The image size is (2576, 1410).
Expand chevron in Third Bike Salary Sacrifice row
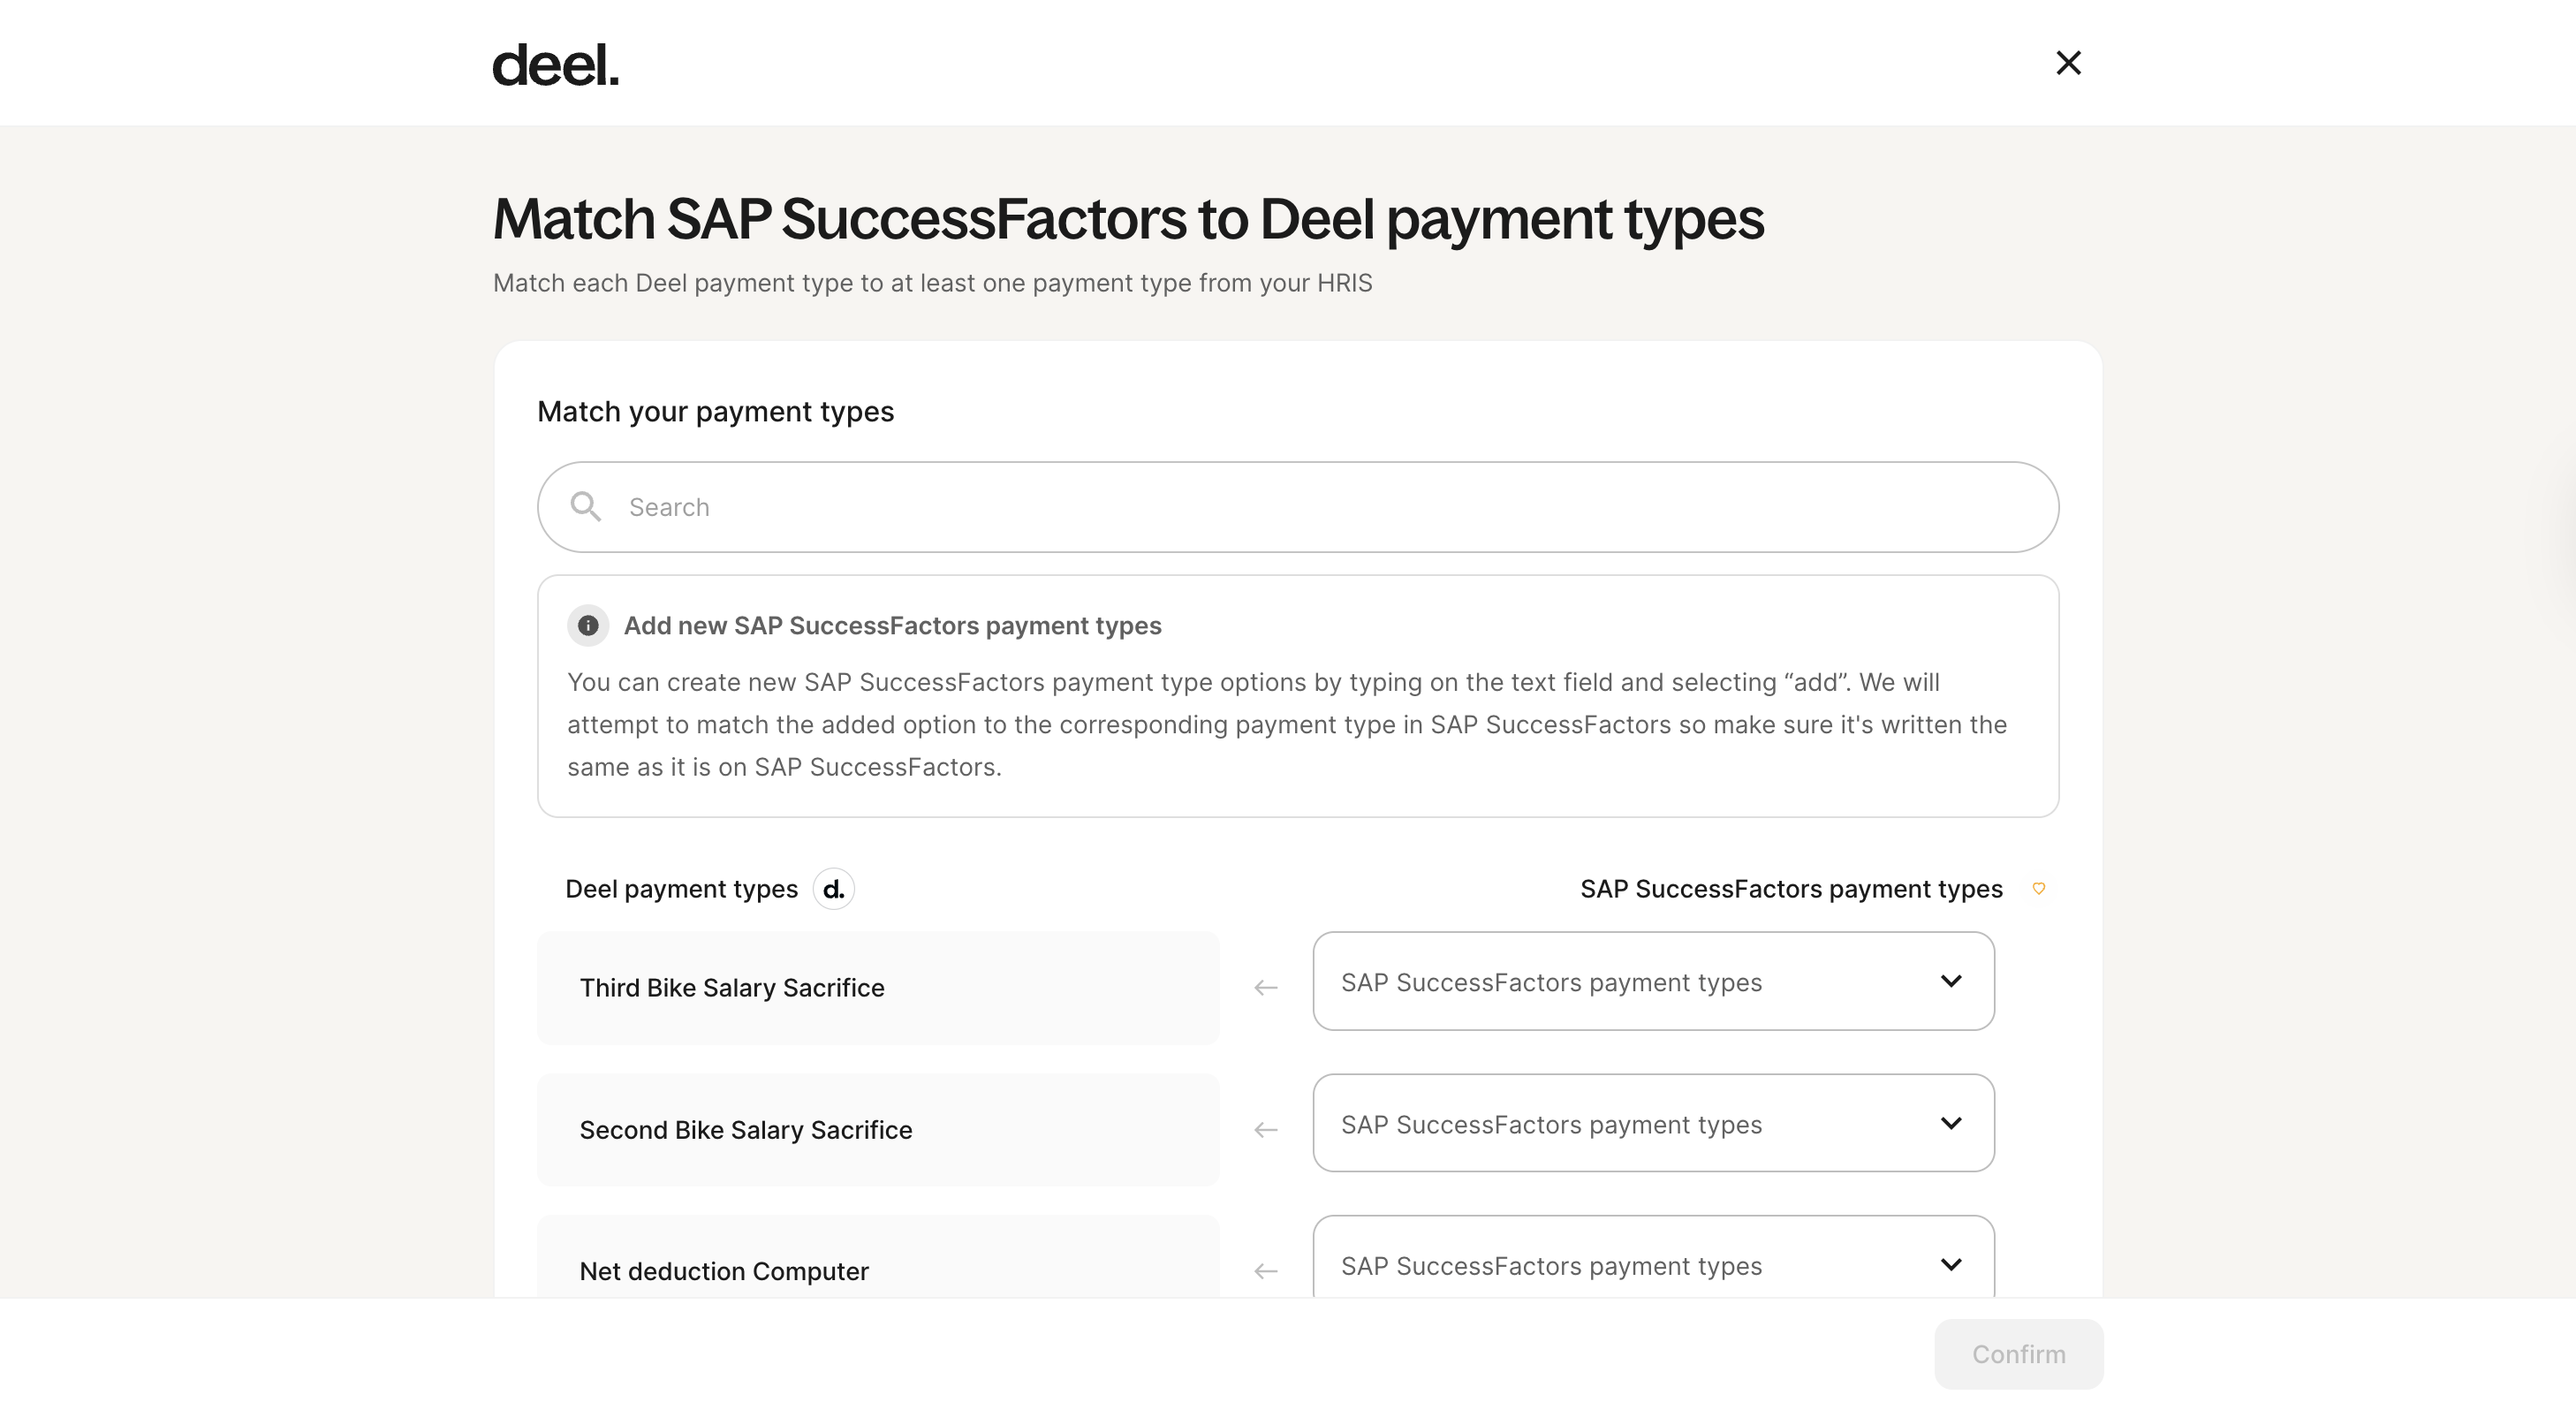[x=1951, y=981]
